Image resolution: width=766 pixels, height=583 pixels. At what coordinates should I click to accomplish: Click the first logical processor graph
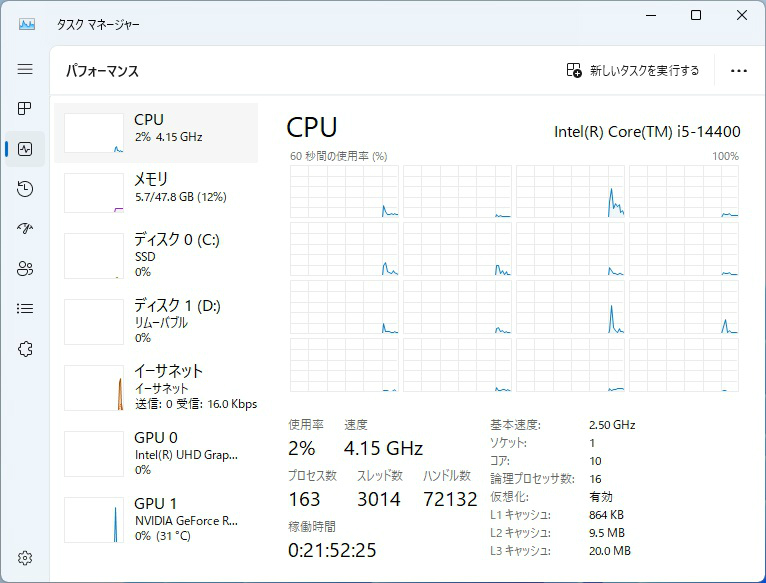[x=344, y=191]
